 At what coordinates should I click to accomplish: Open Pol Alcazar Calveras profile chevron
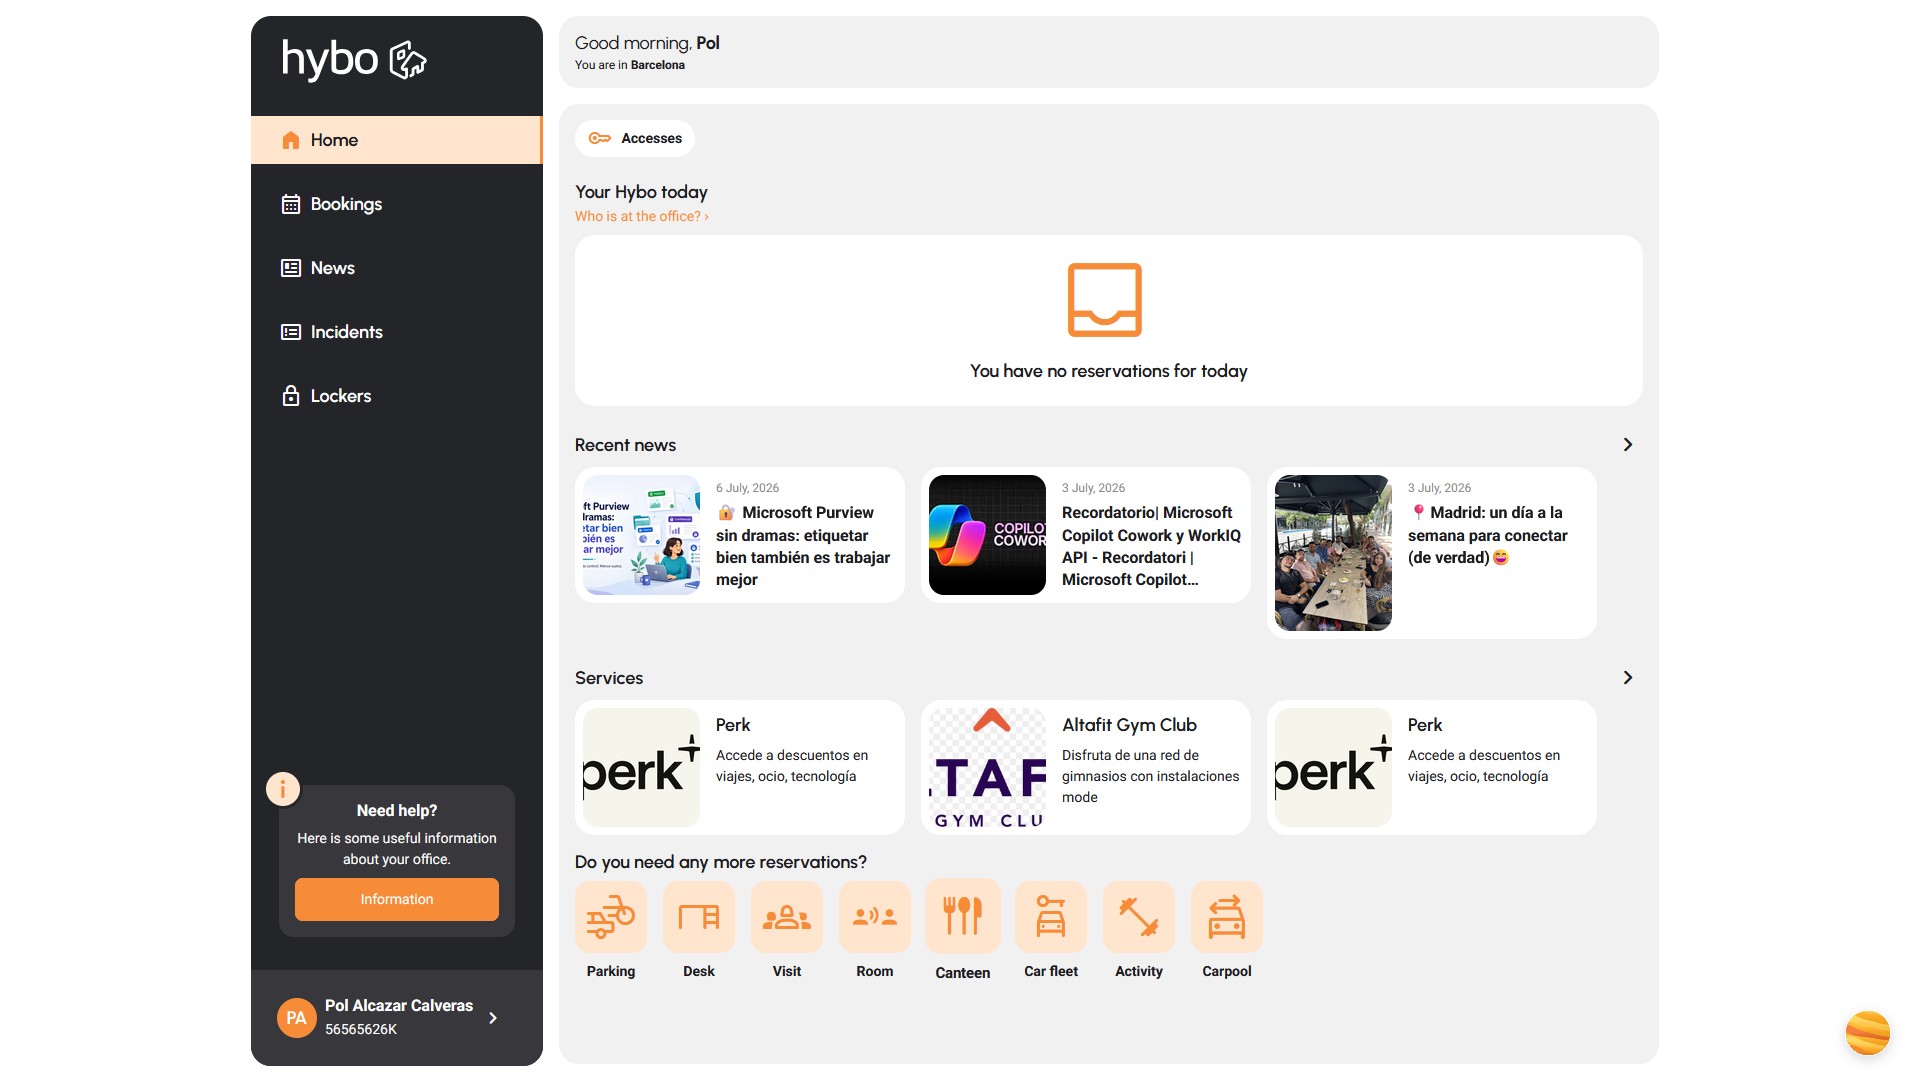pos(493,1018)
